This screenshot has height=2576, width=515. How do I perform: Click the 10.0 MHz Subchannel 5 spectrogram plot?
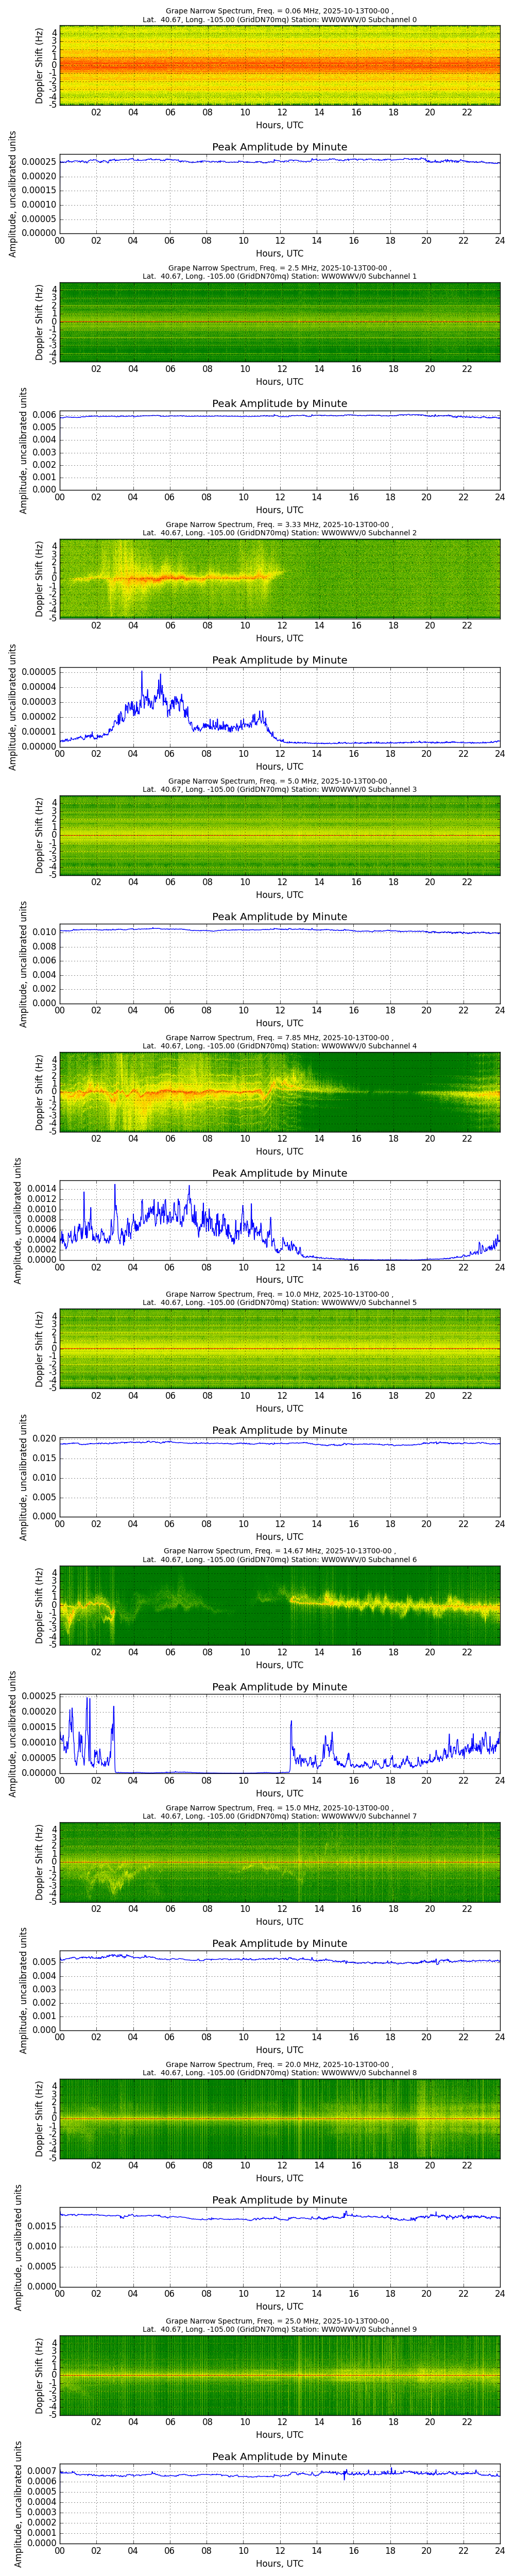(x=279, y=1348)
